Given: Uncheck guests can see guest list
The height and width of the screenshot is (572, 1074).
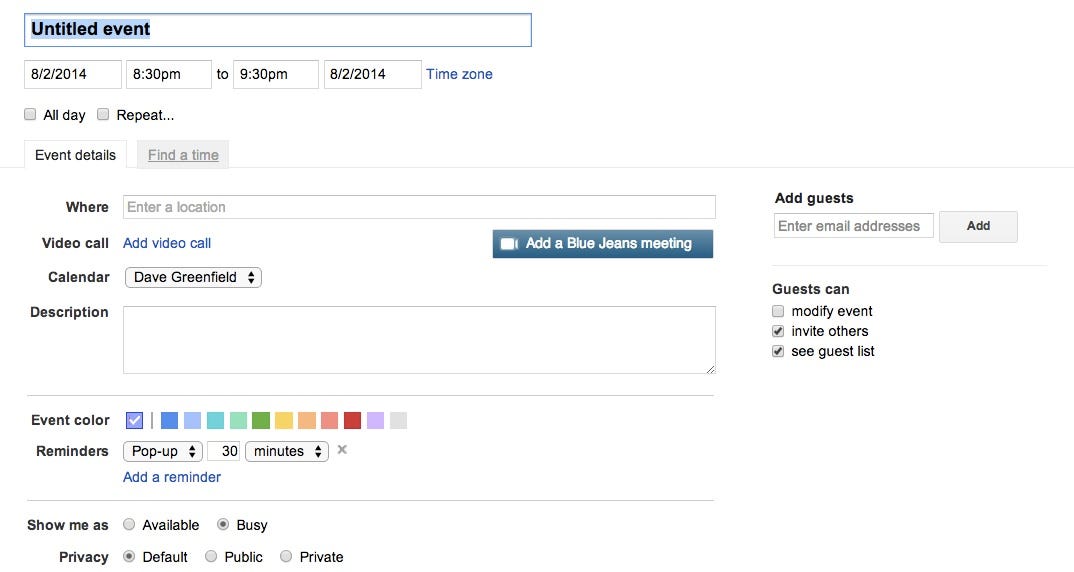Looking at the screenshot, I should [778, 351].
